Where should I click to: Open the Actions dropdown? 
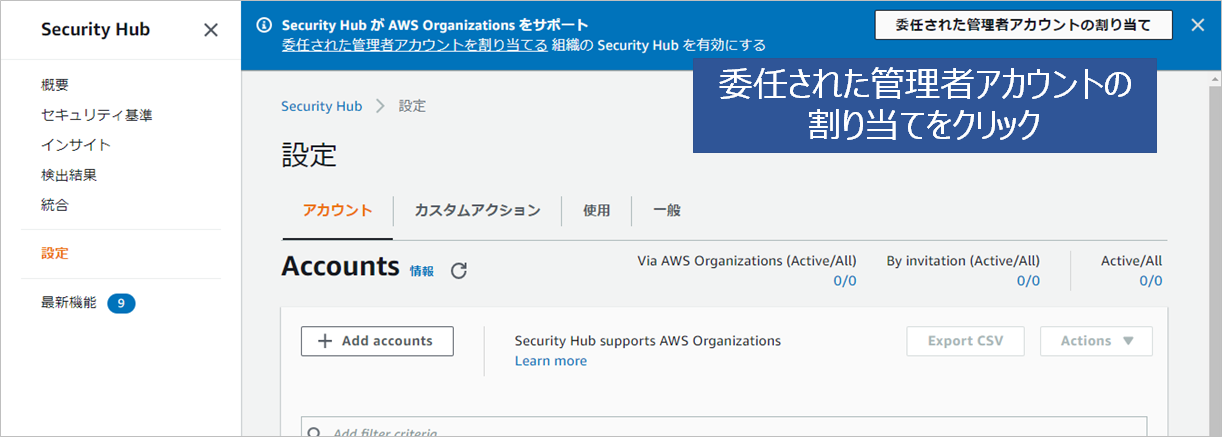[x=1096, y=341]
